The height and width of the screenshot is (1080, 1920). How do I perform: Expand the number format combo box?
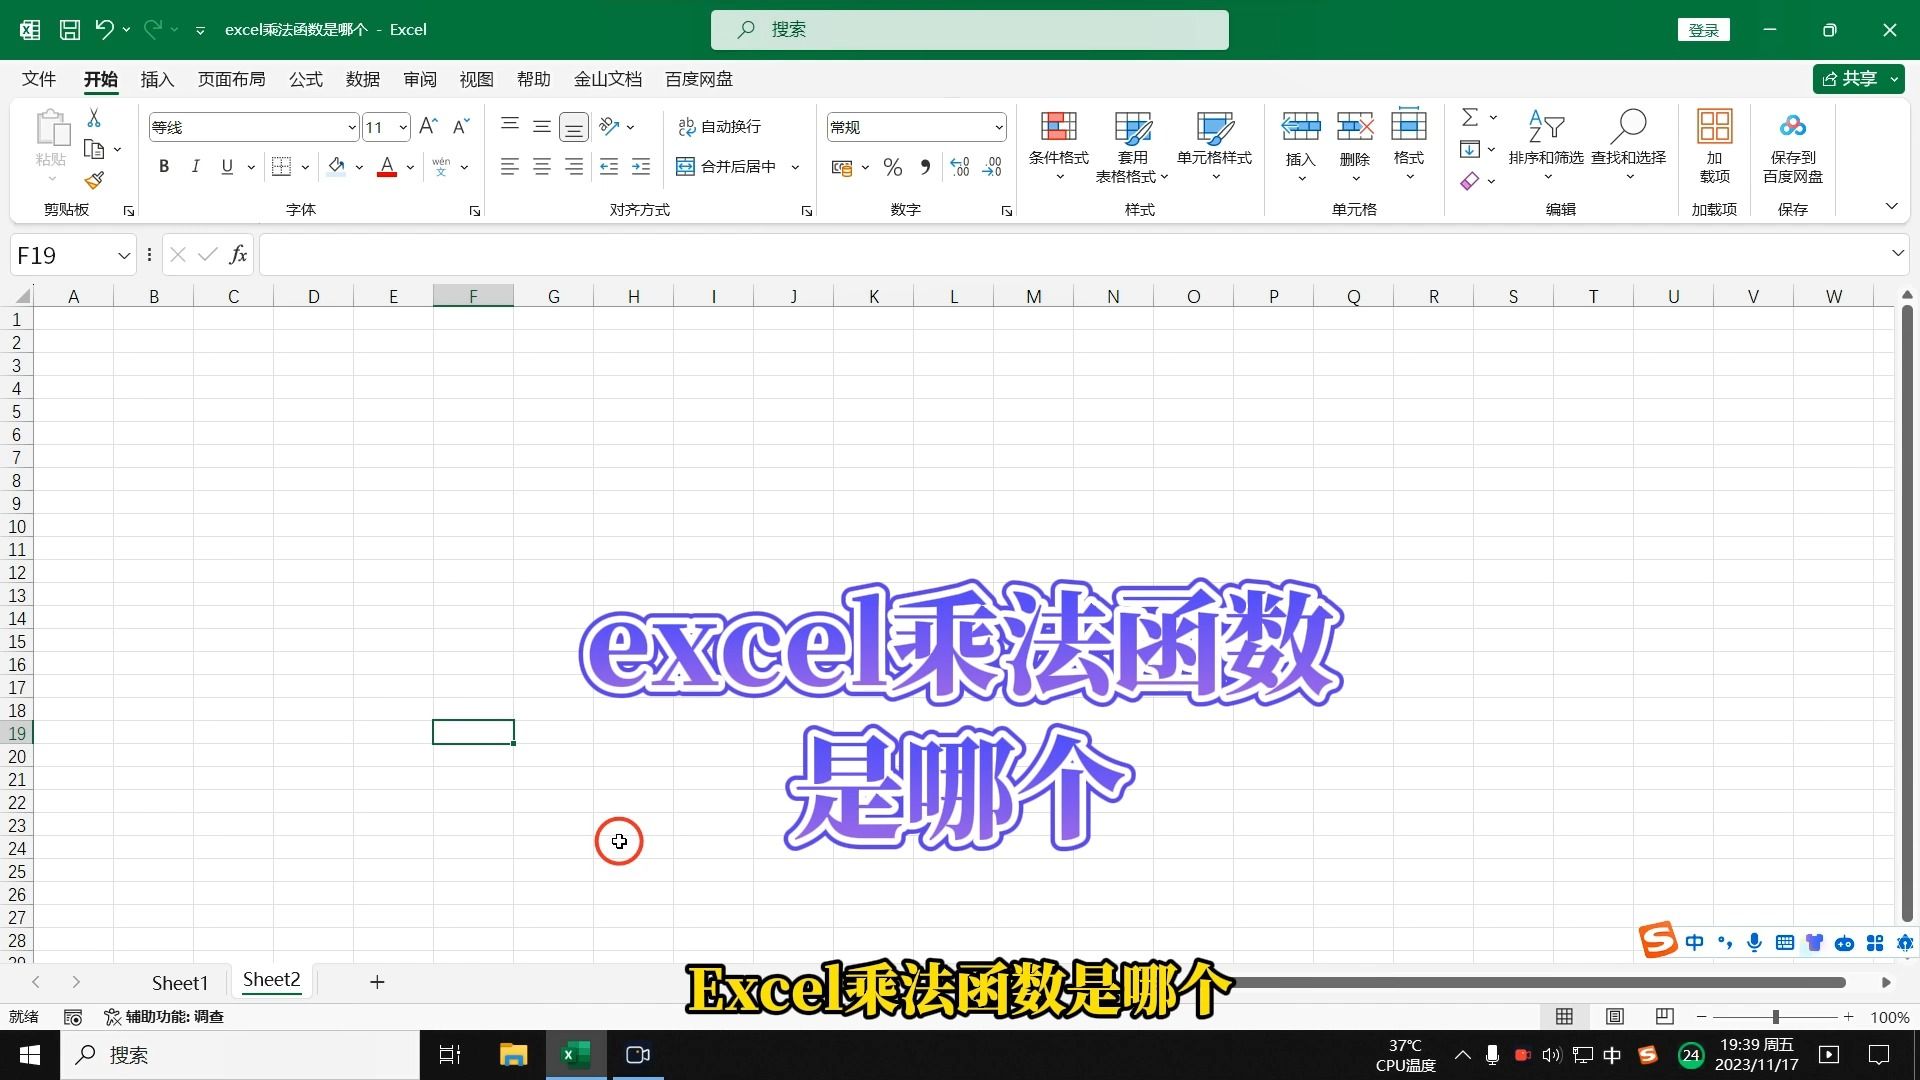pyautogui.click(x=998, y=127)
